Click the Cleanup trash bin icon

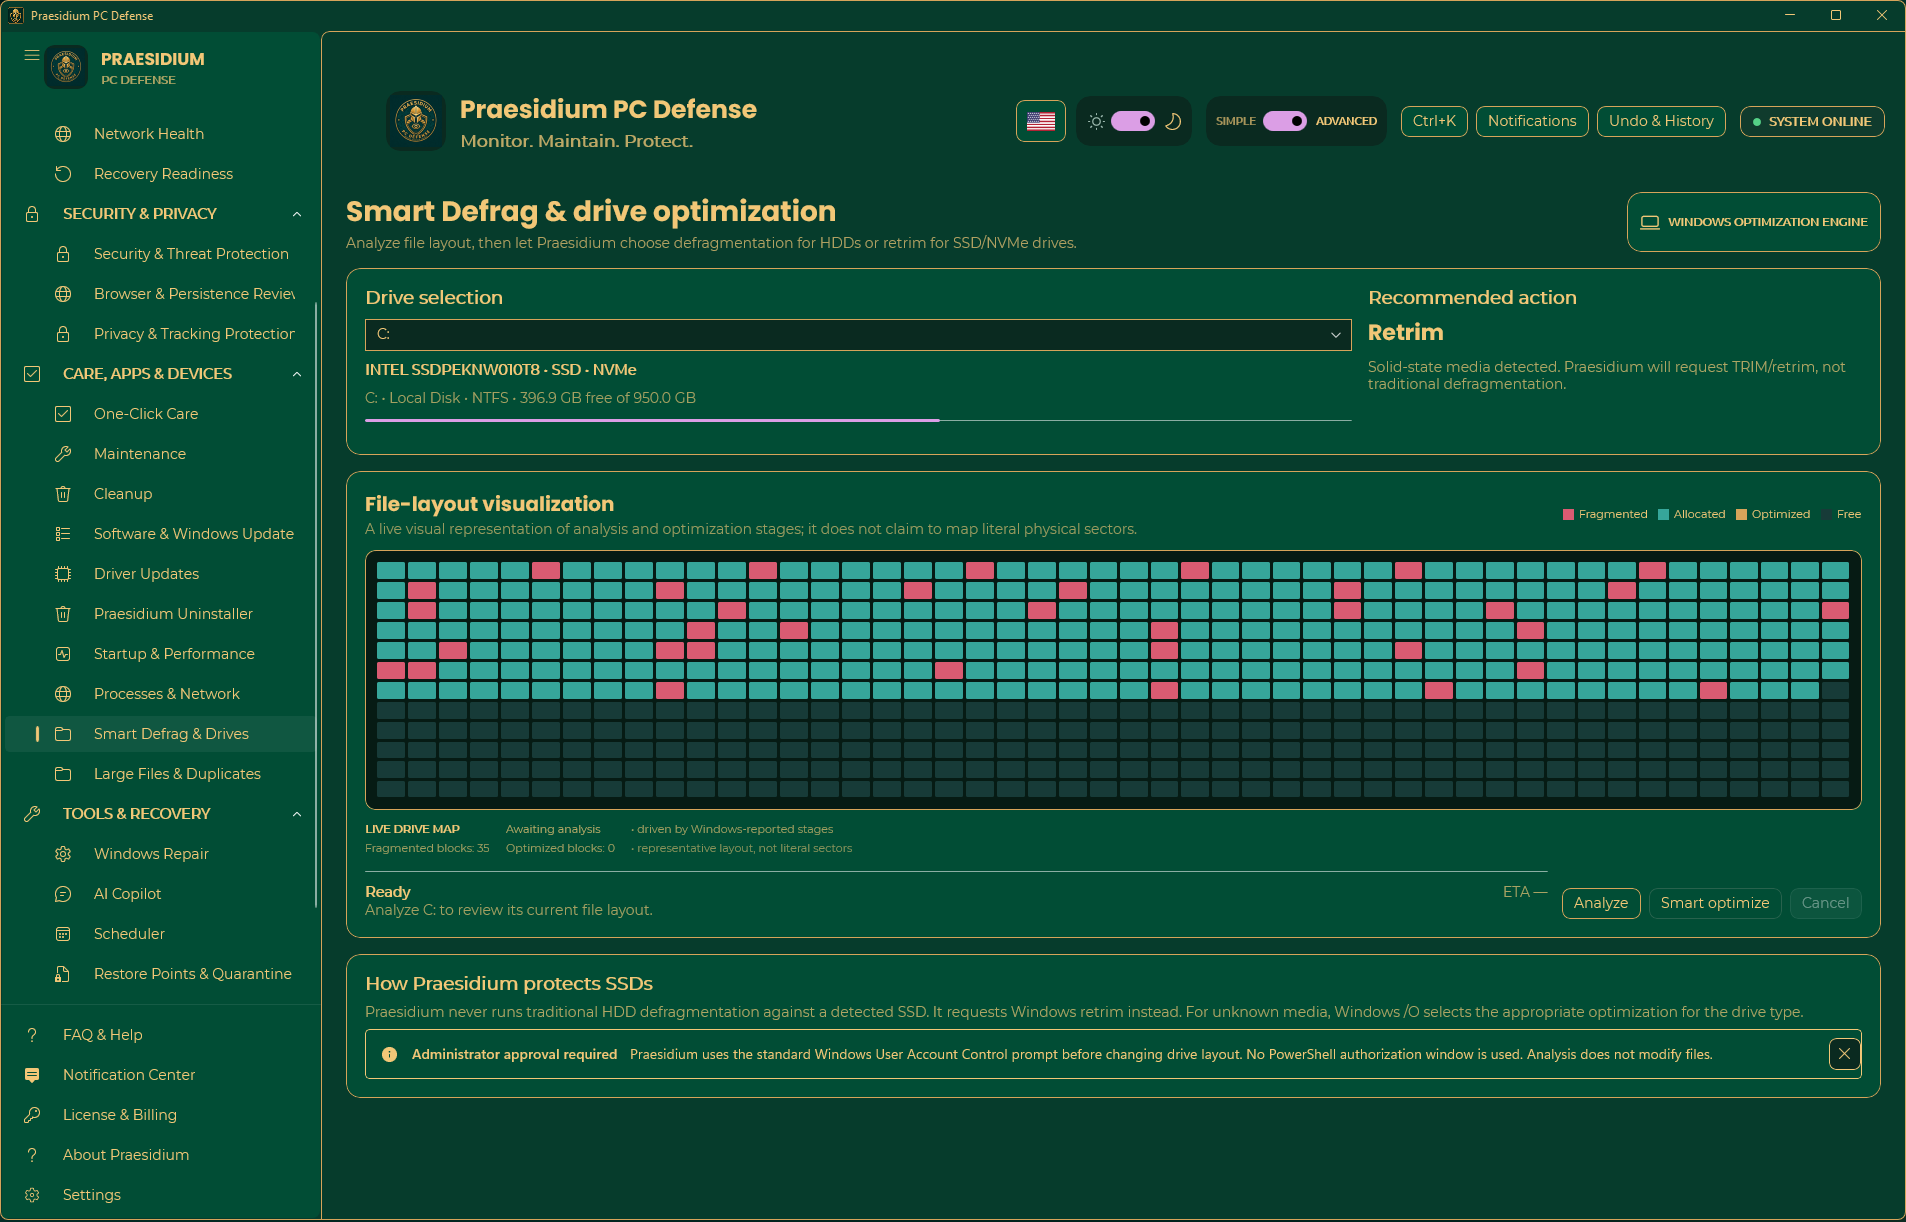(x=63, y=494)
